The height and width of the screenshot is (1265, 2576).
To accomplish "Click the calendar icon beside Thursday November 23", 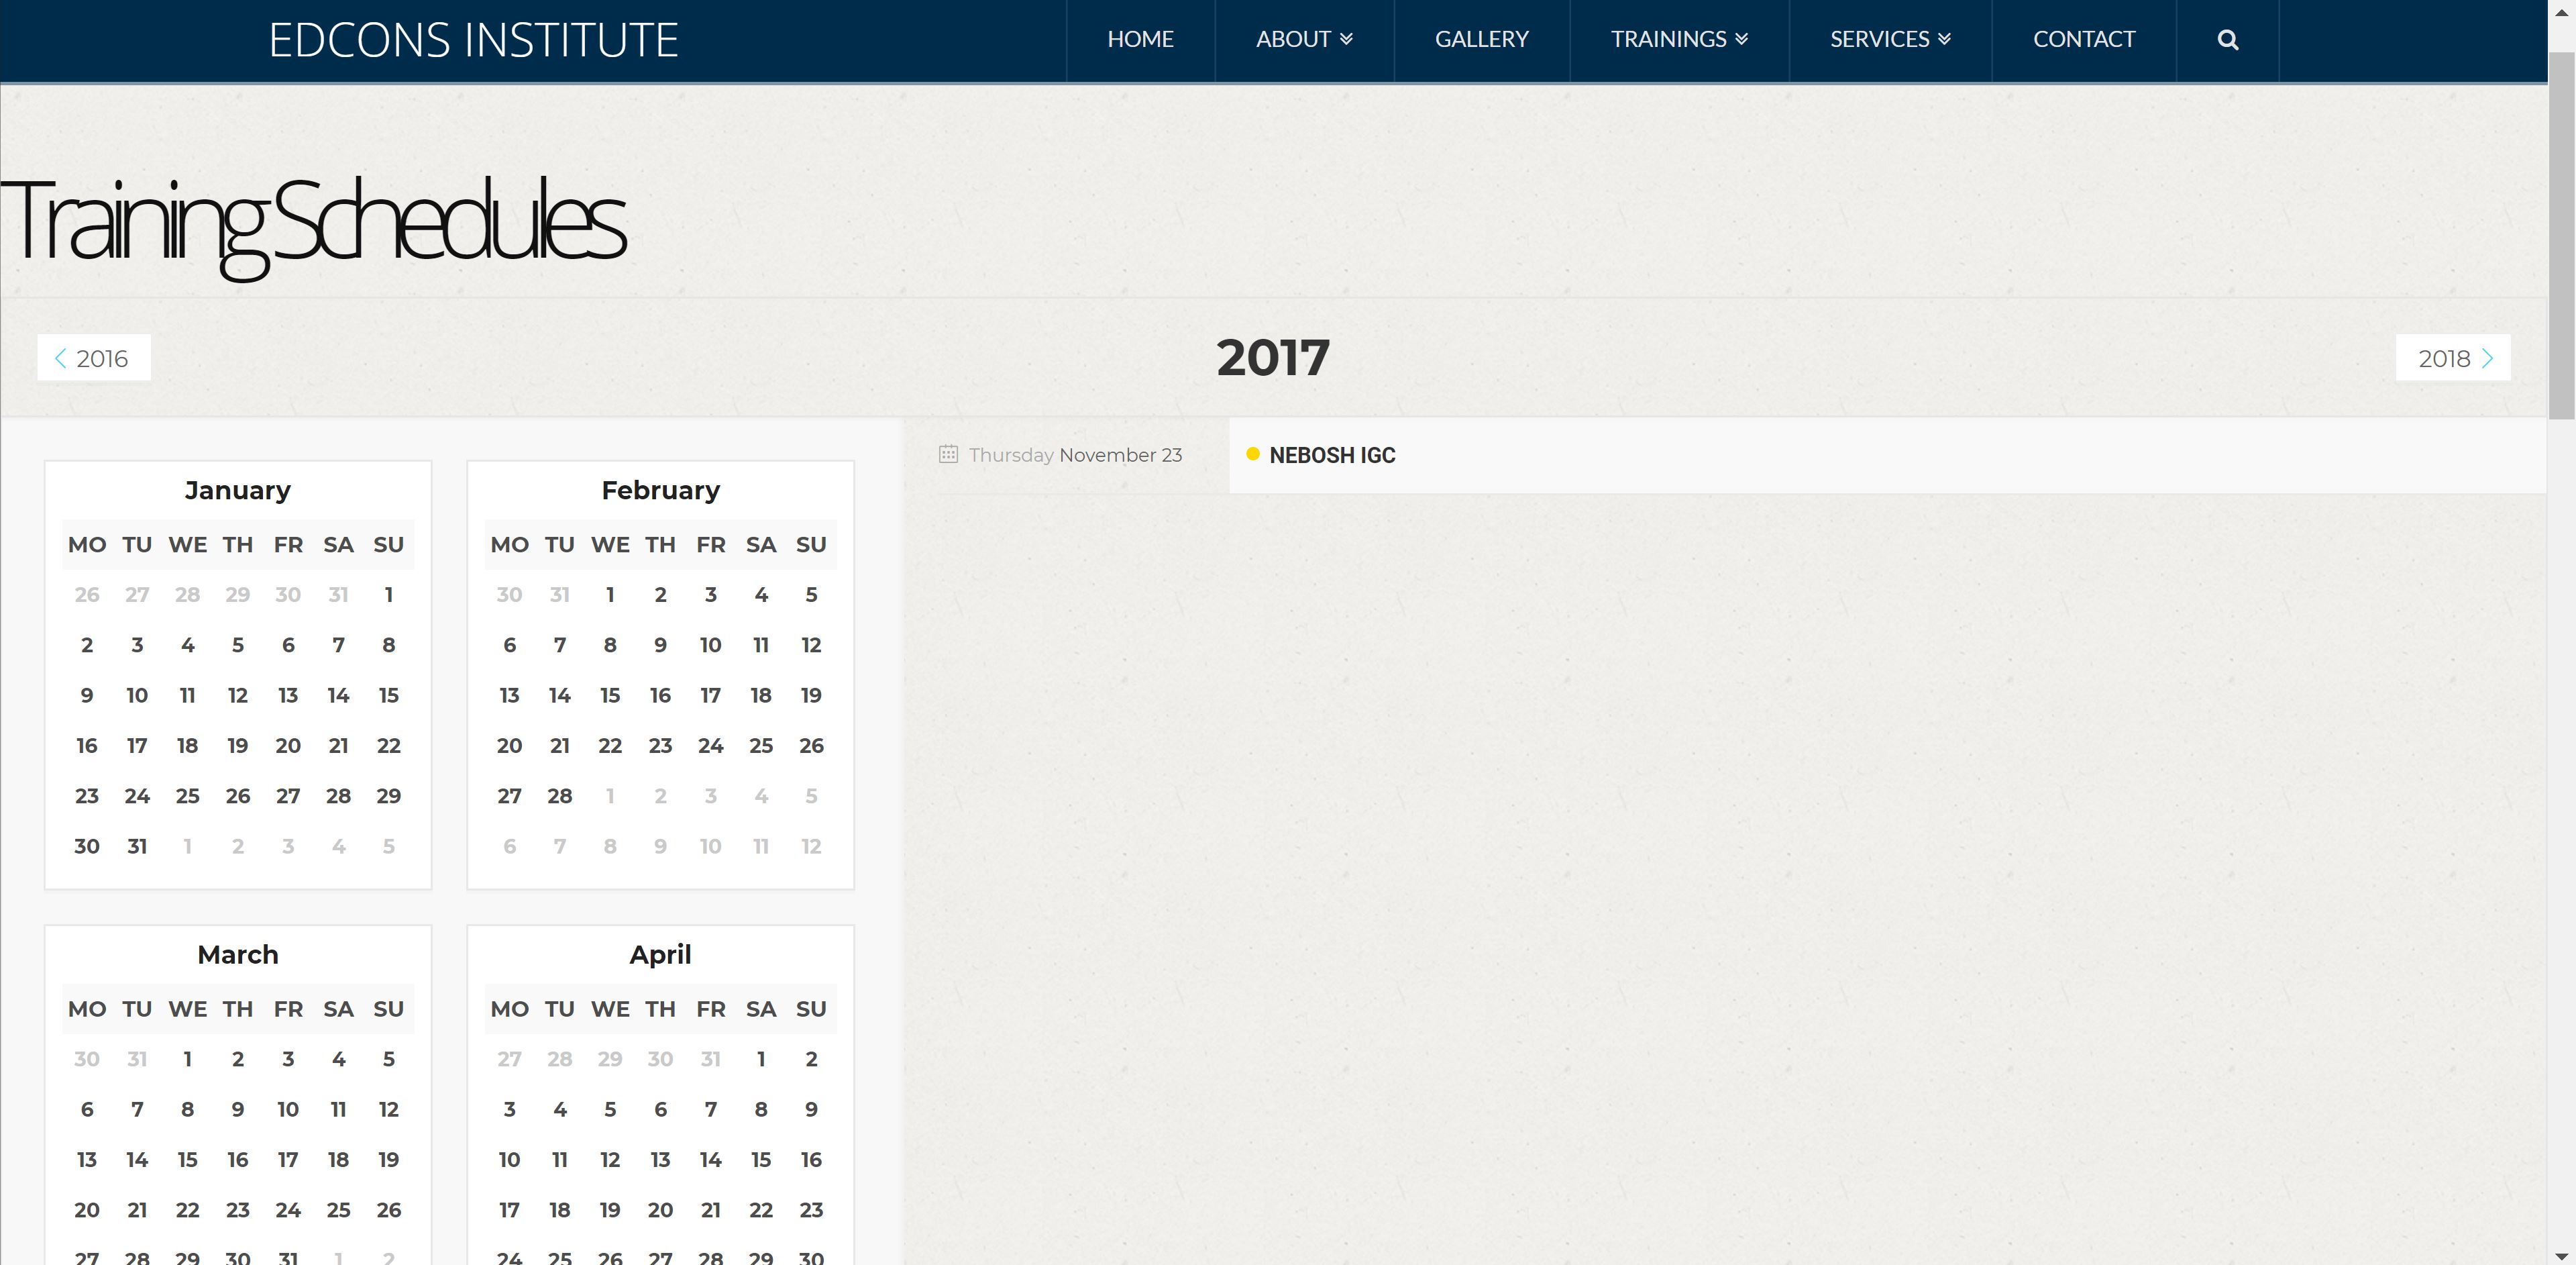I will tap(948, 454).
